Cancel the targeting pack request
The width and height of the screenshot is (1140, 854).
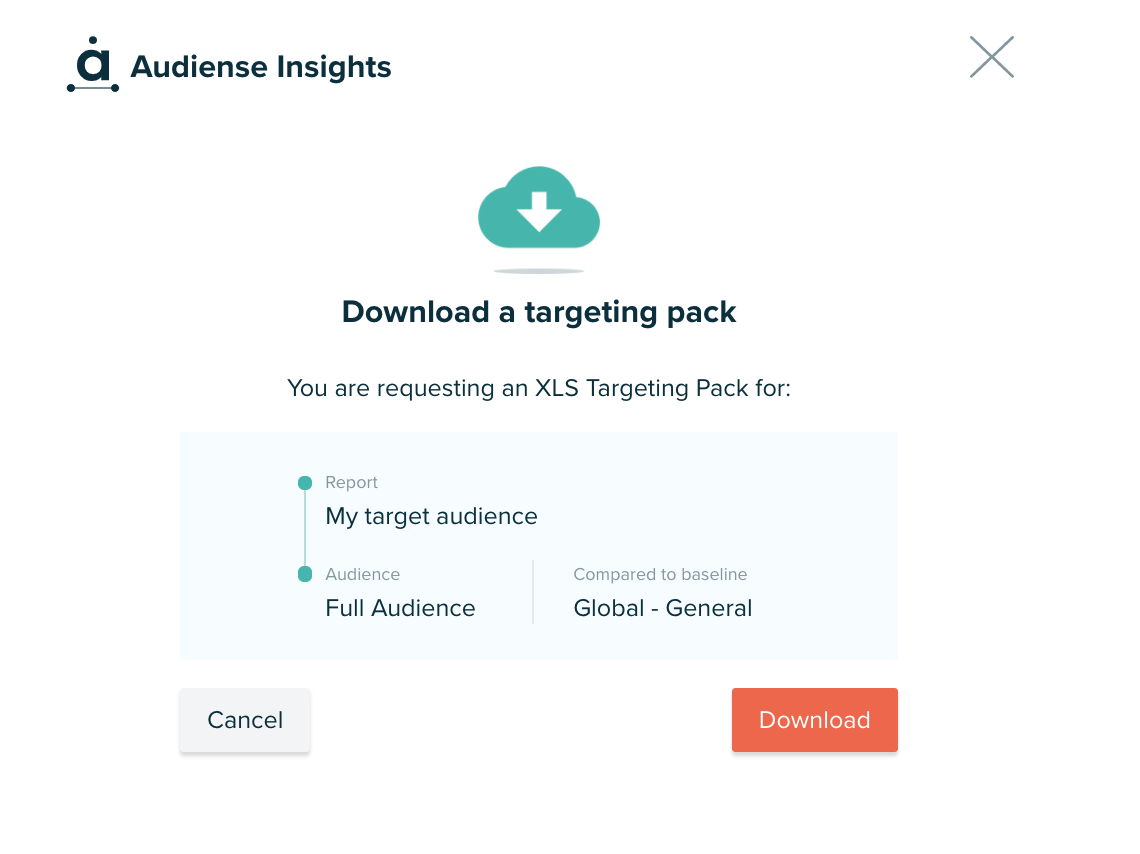[x=245, y=720]
